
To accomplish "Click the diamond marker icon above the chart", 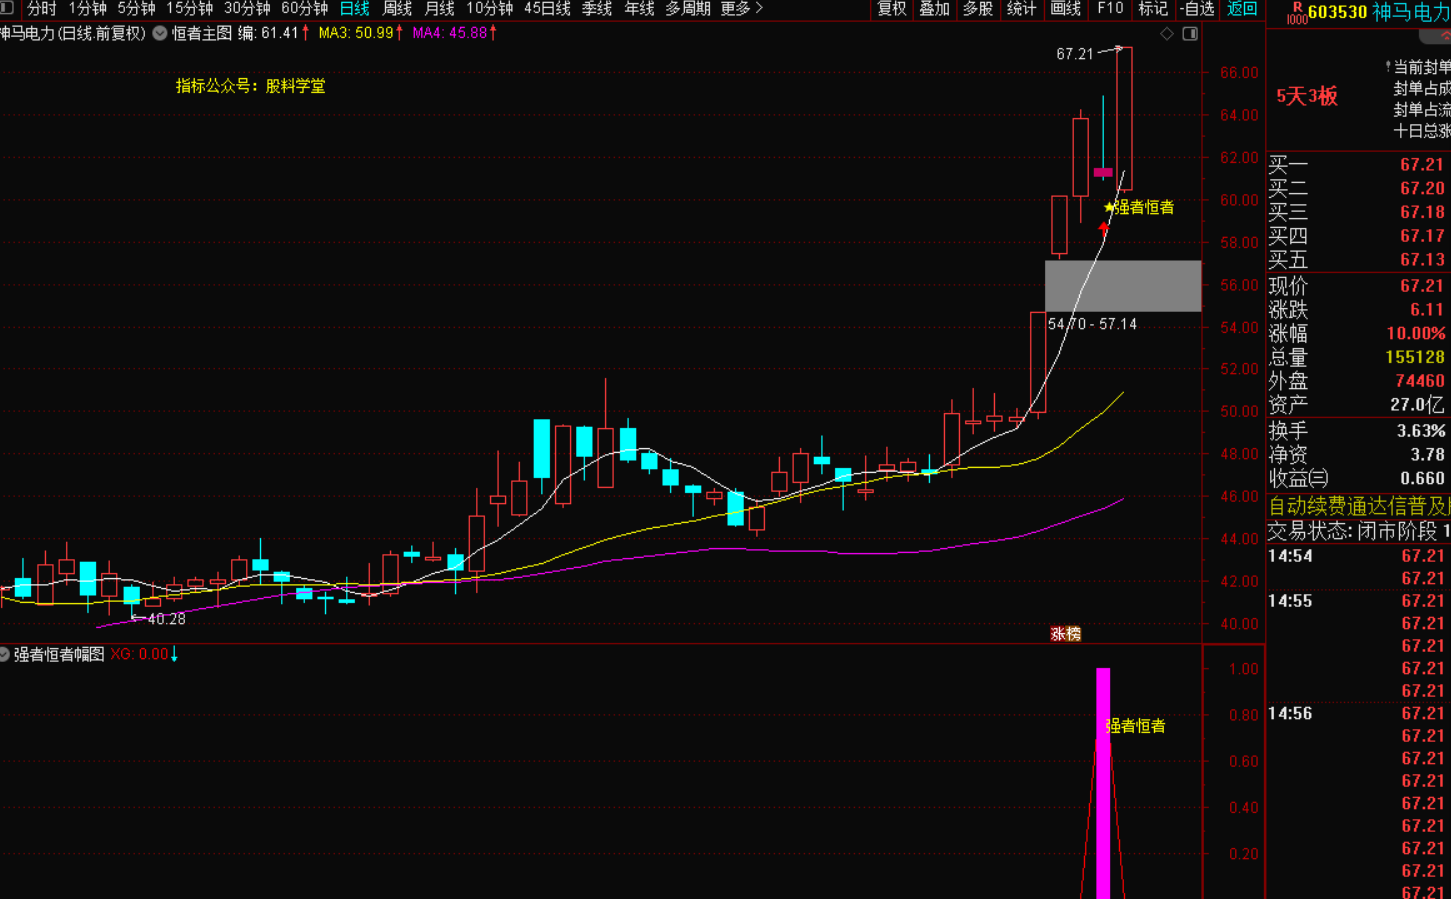I will click(x=1166, y=34).
